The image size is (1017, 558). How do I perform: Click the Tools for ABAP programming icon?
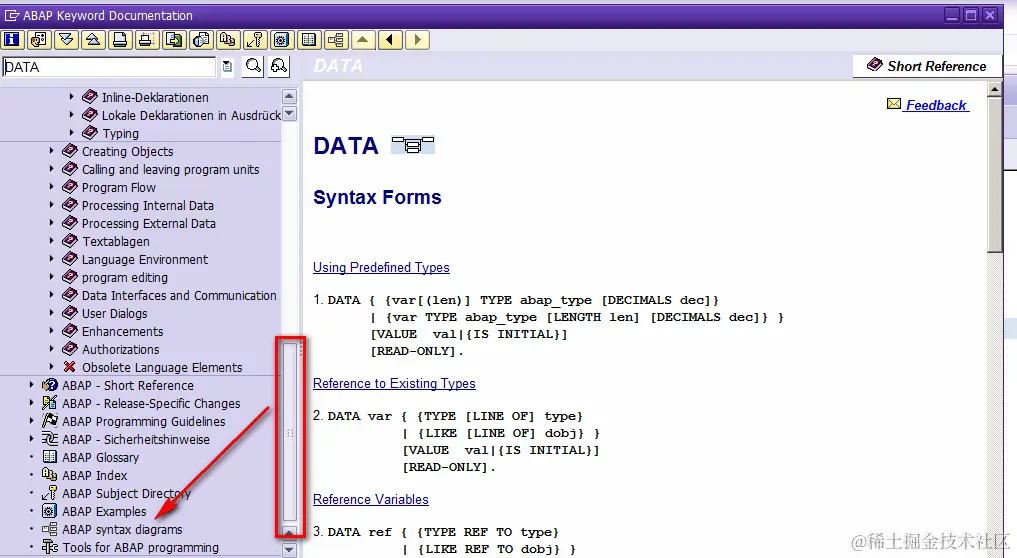click(x=49, y=547)
